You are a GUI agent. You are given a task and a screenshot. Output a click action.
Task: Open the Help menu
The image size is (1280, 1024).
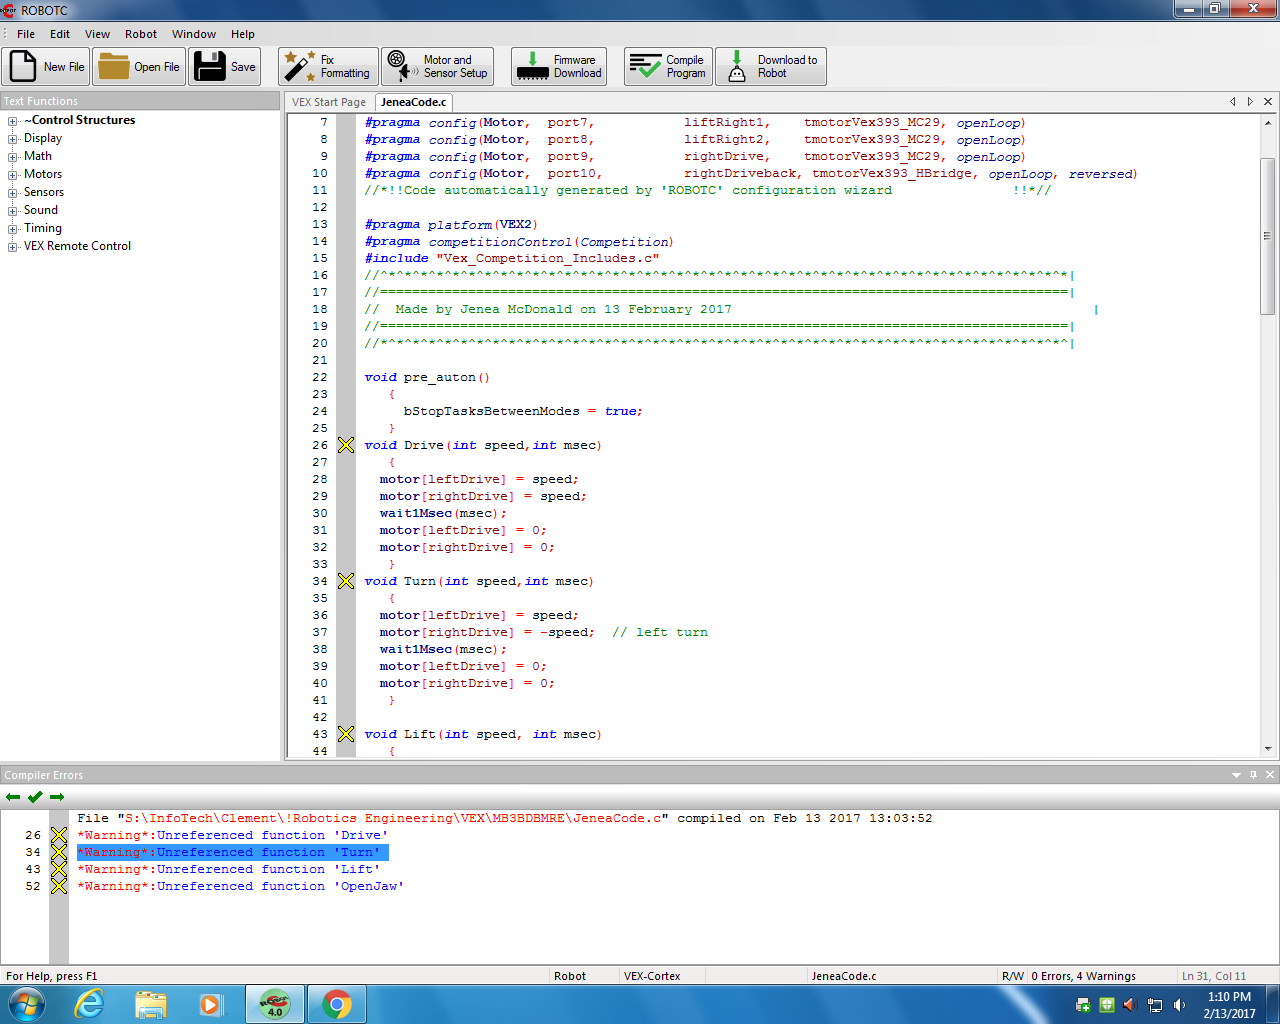[x=243, y=34]
